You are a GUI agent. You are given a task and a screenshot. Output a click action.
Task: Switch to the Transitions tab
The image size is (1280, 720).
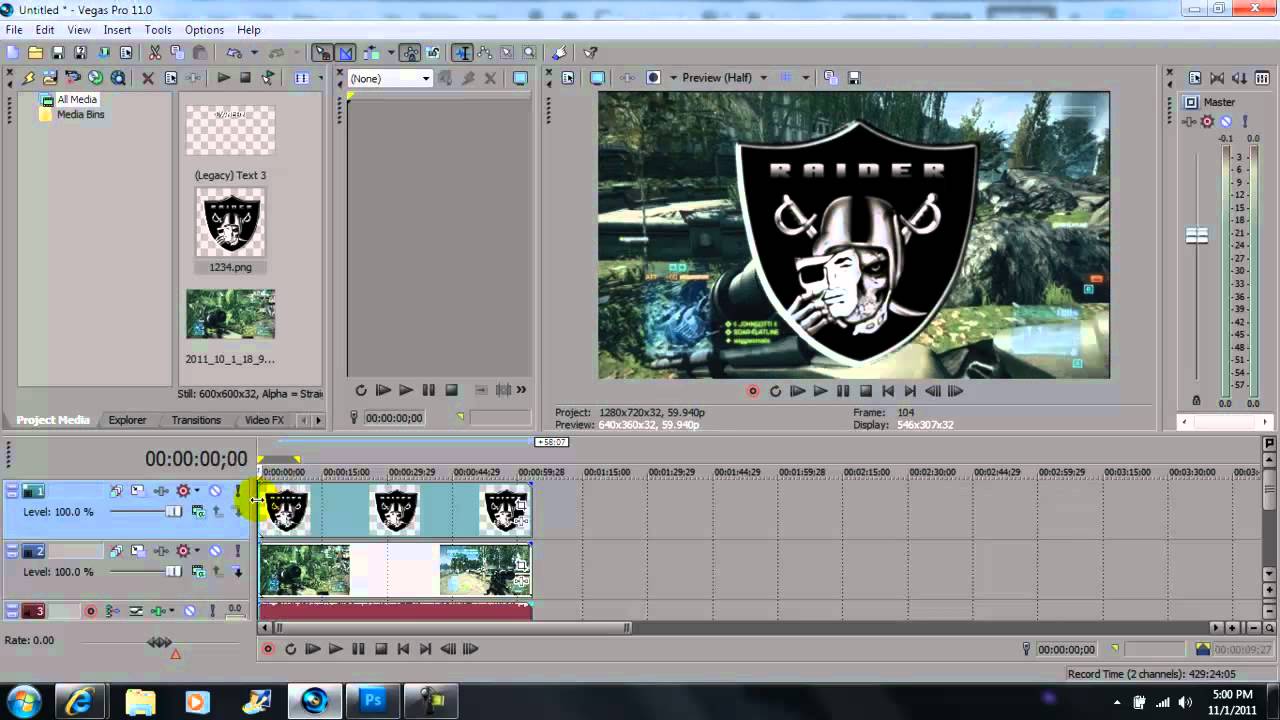[196, 420]
